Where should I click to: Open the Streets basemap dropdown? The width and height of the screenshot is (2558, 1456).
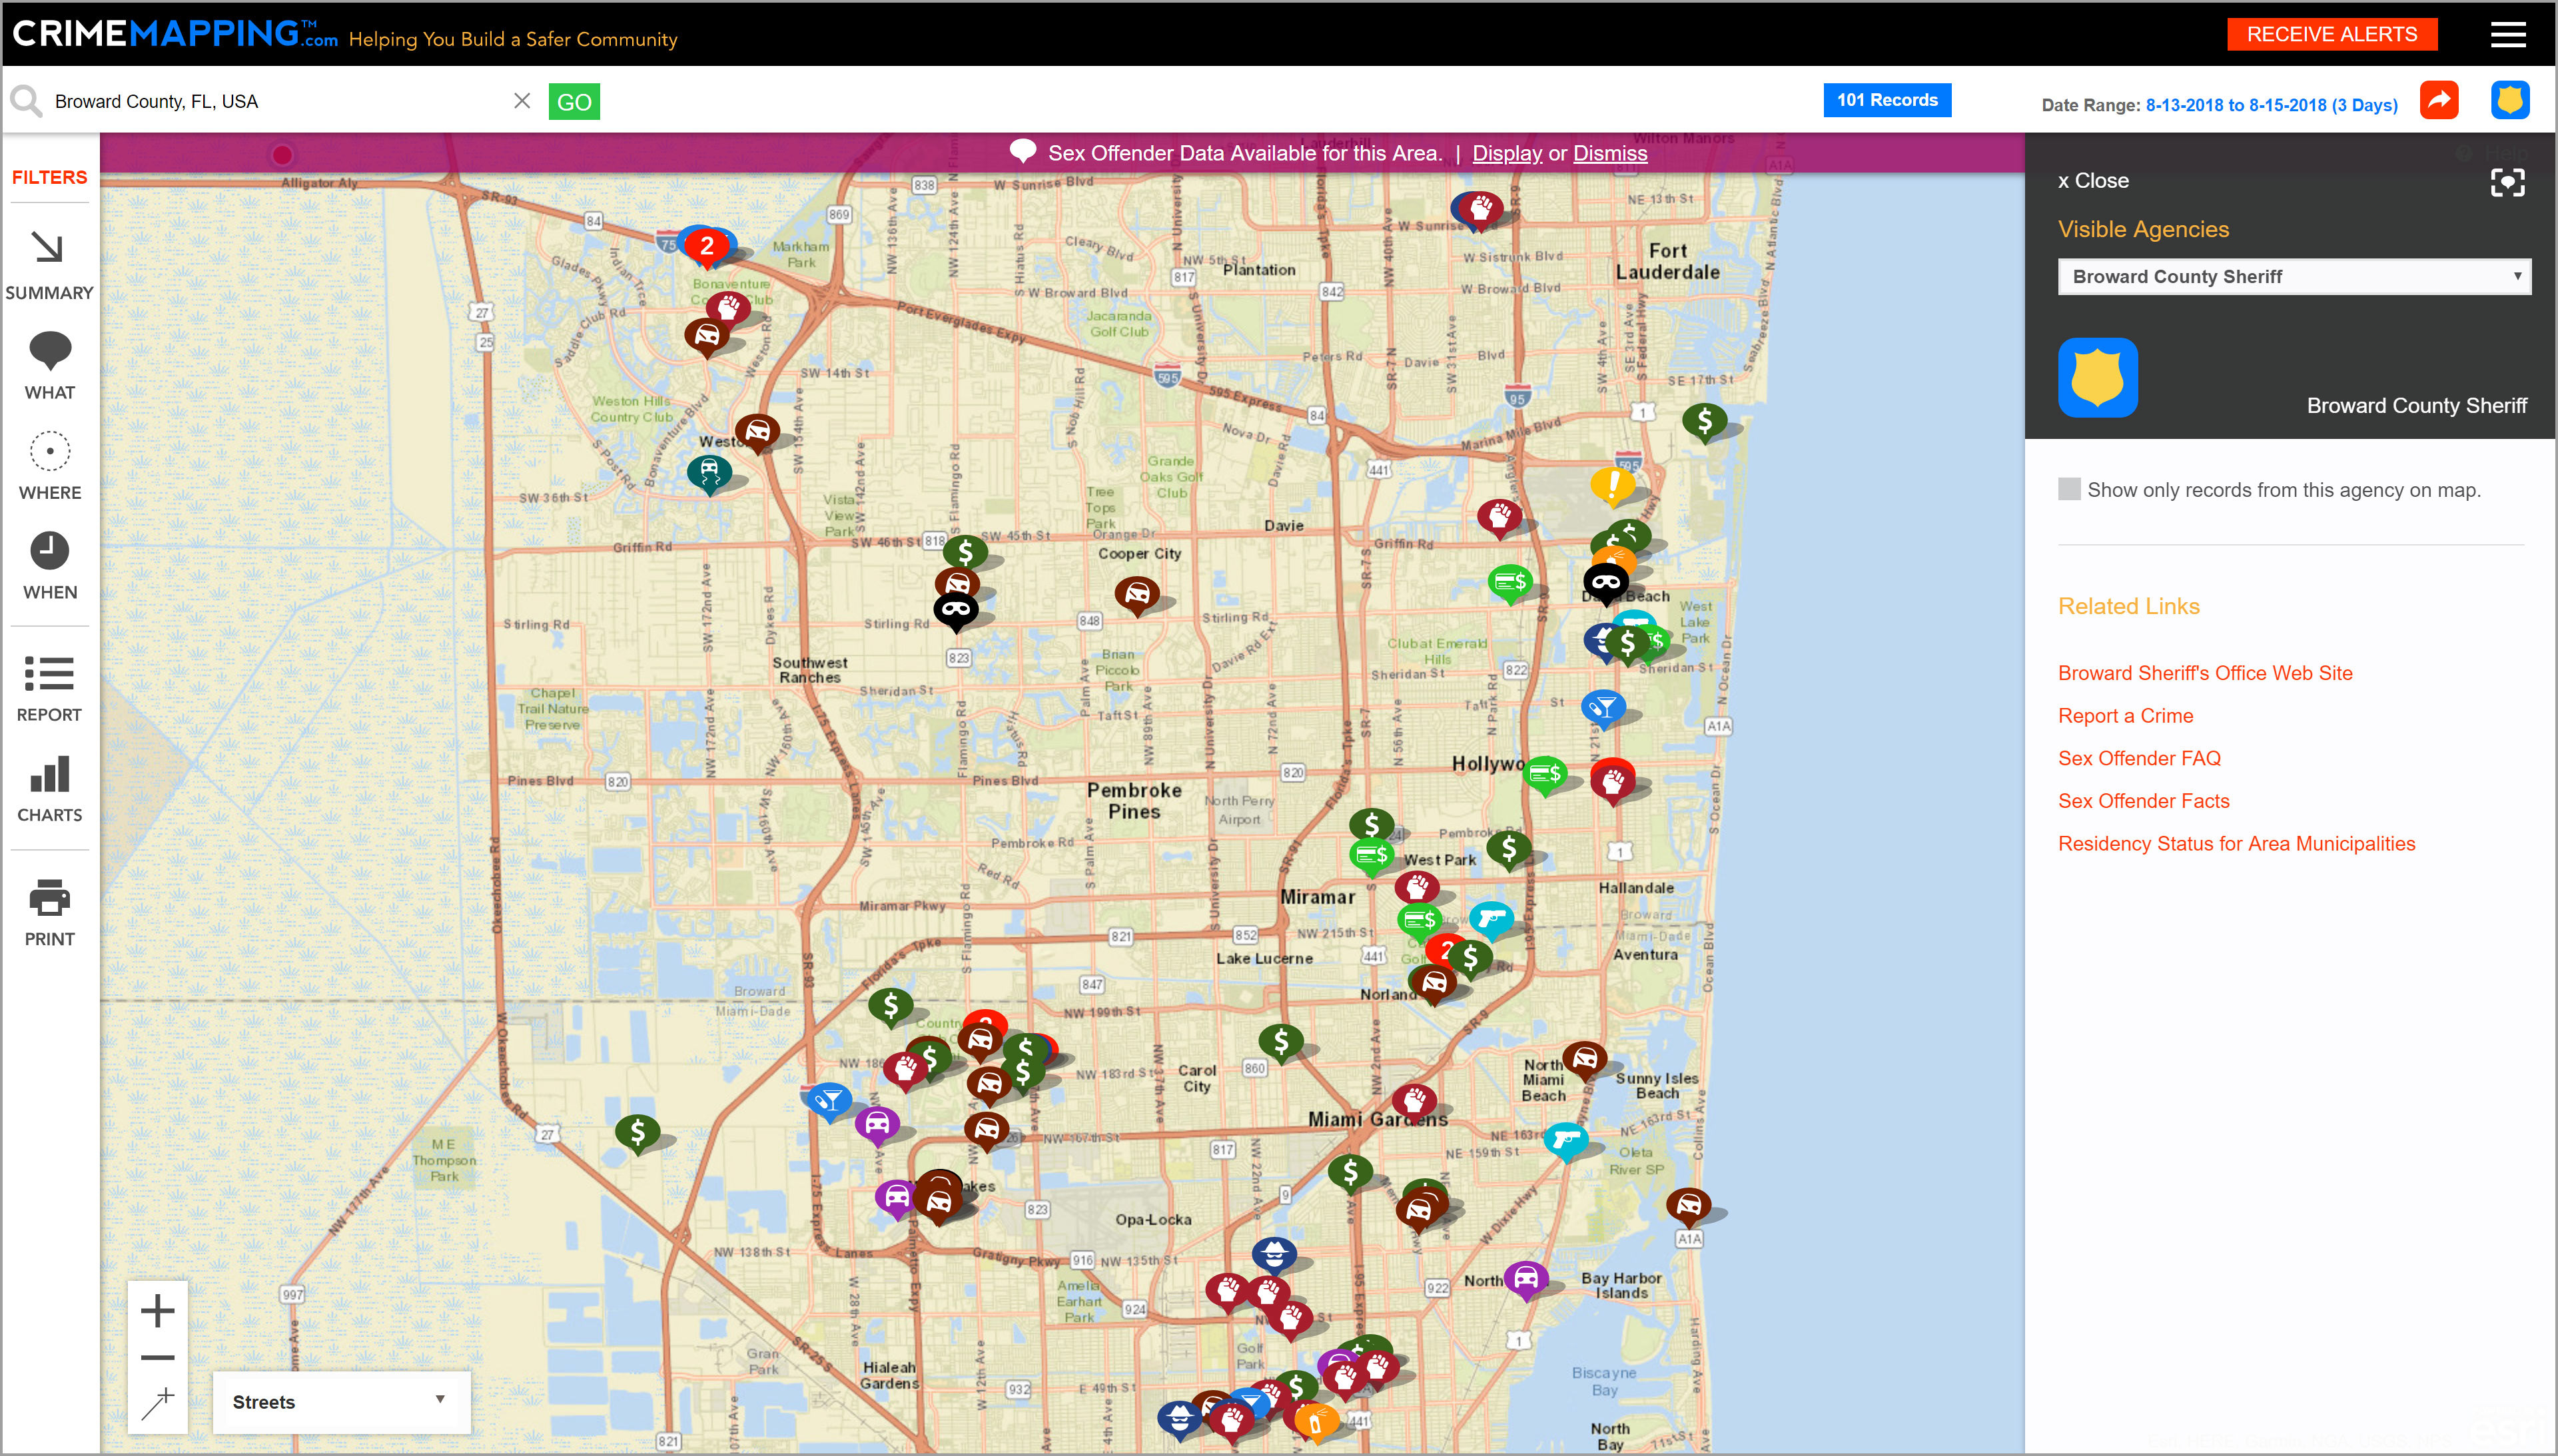341,1402
